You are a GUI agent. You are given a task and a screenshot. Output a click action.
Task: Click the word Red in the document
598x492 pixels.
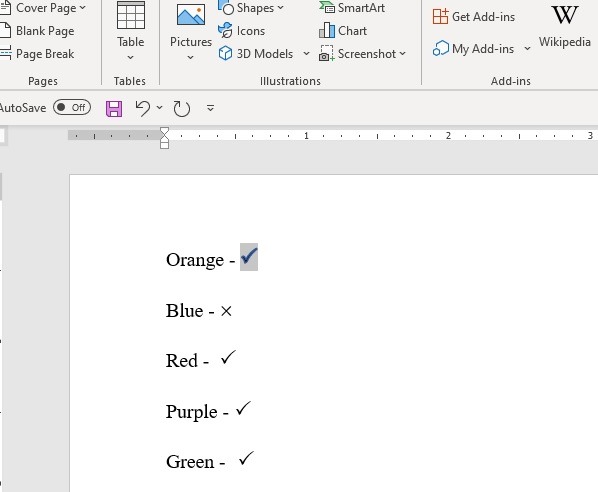pyautogui.click(x=182, y=360)
